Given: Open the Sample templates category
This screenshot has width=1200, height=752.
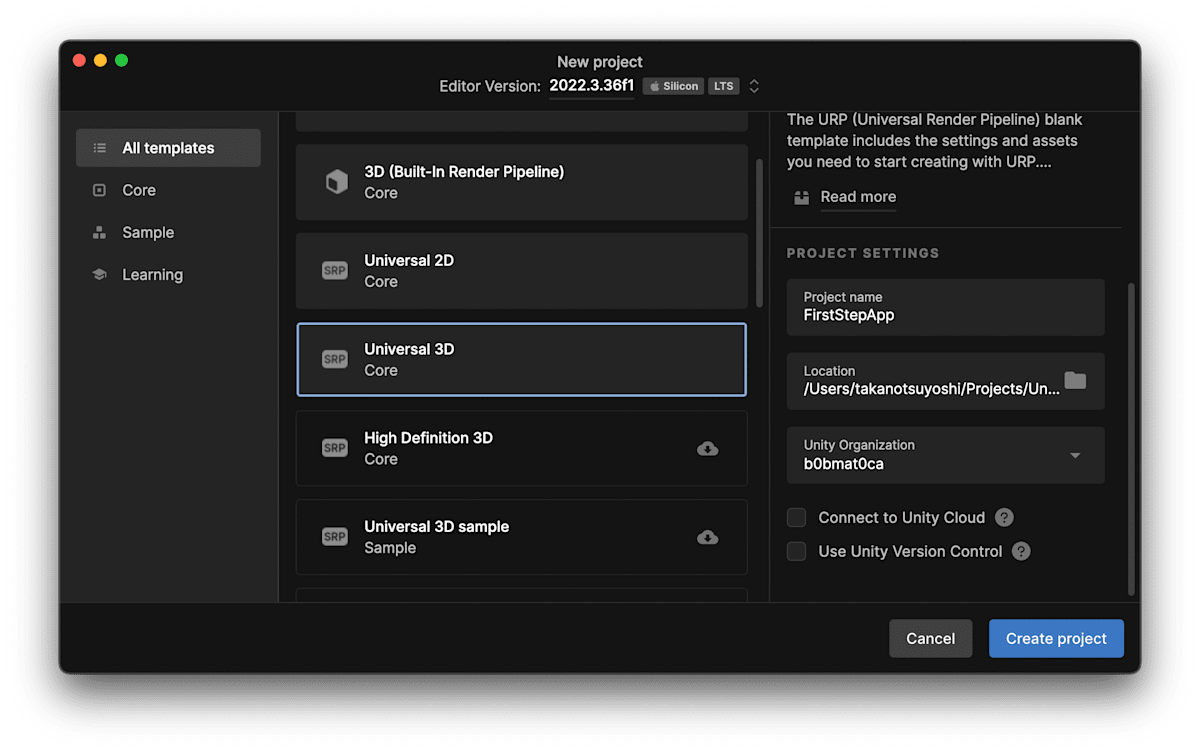Looking at the screenshot, I should coord(168,232).
